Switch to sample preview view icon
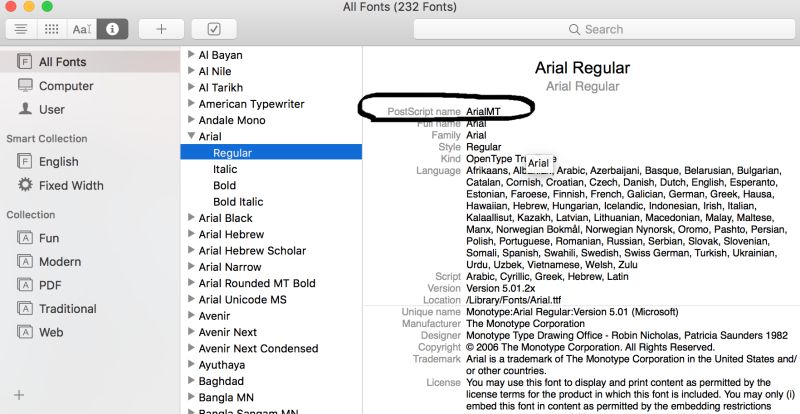Screen dimensions: 800x414 point(21,29)
